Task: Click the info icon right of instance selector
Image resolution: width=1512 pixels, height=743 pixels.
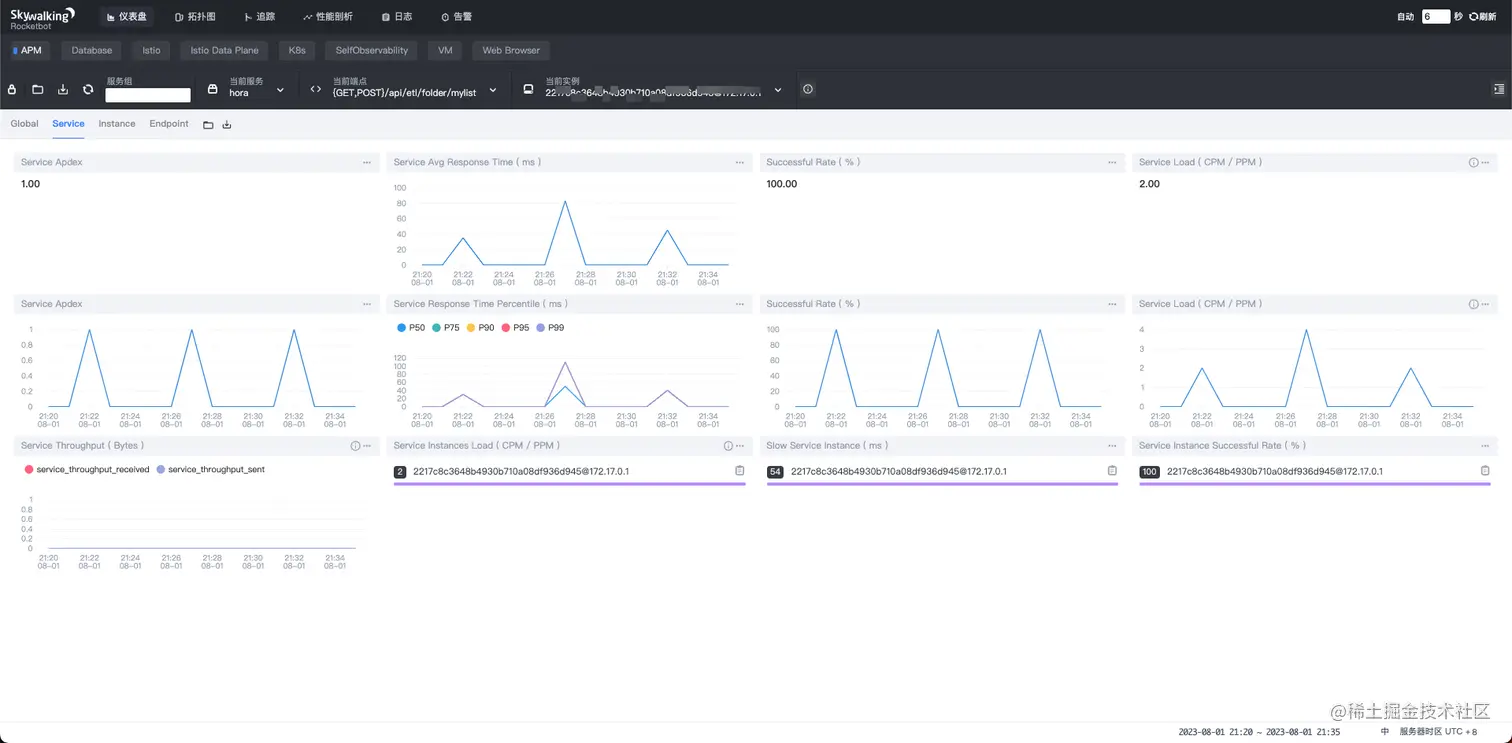Action: click(808, 89)
